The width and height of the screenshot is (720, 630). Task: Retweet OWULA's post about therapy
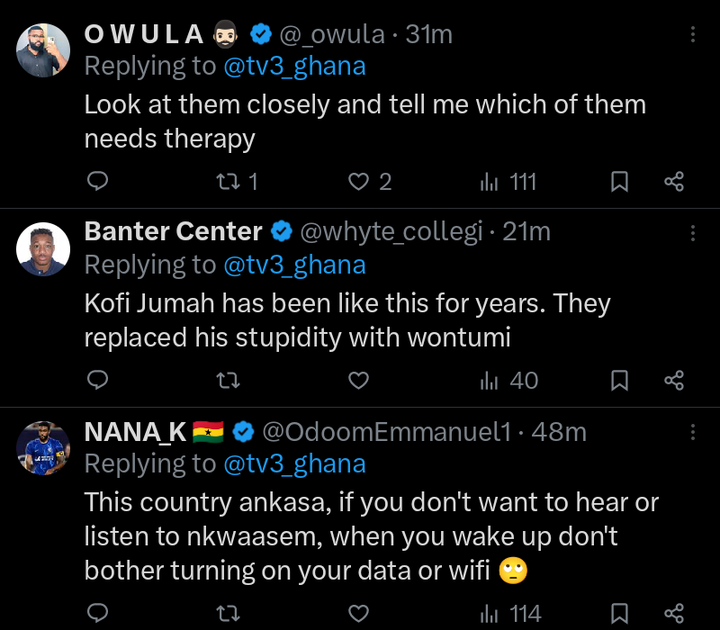click(229, 181)
